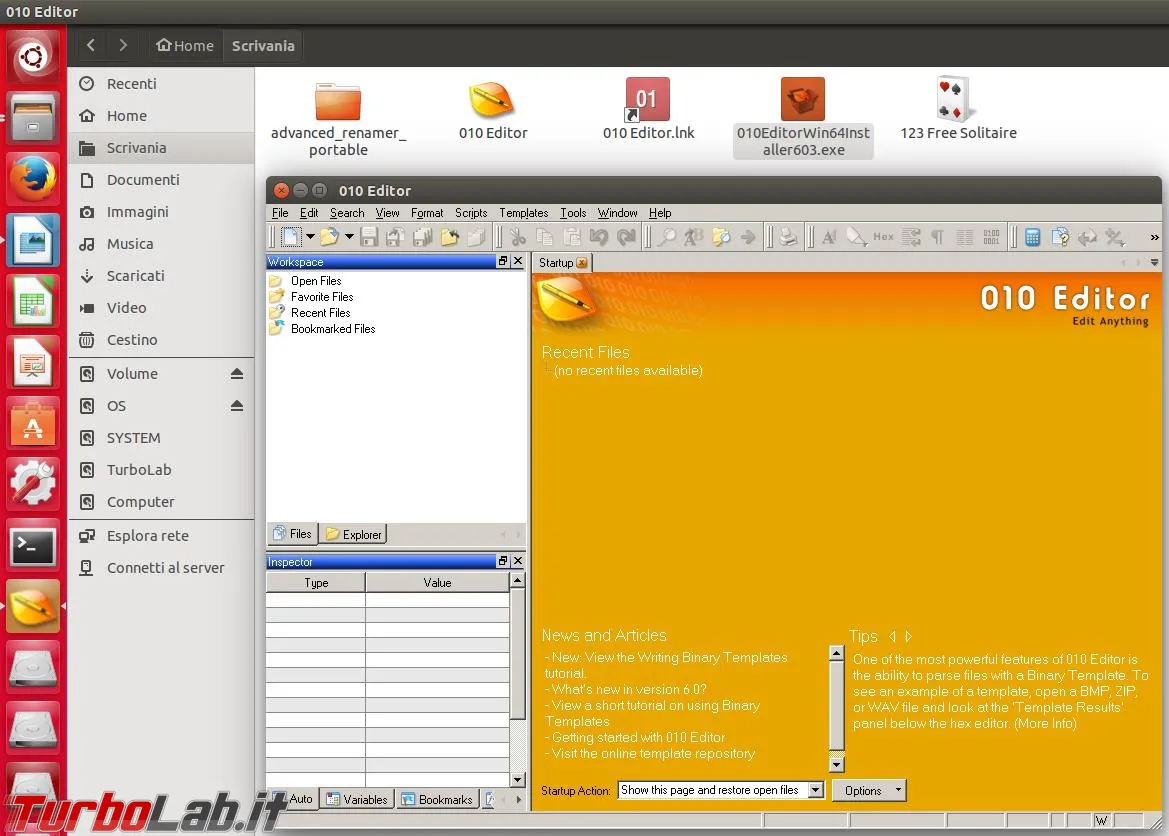Select Bookmarked Files in the Workspace tree

point(333,329)
